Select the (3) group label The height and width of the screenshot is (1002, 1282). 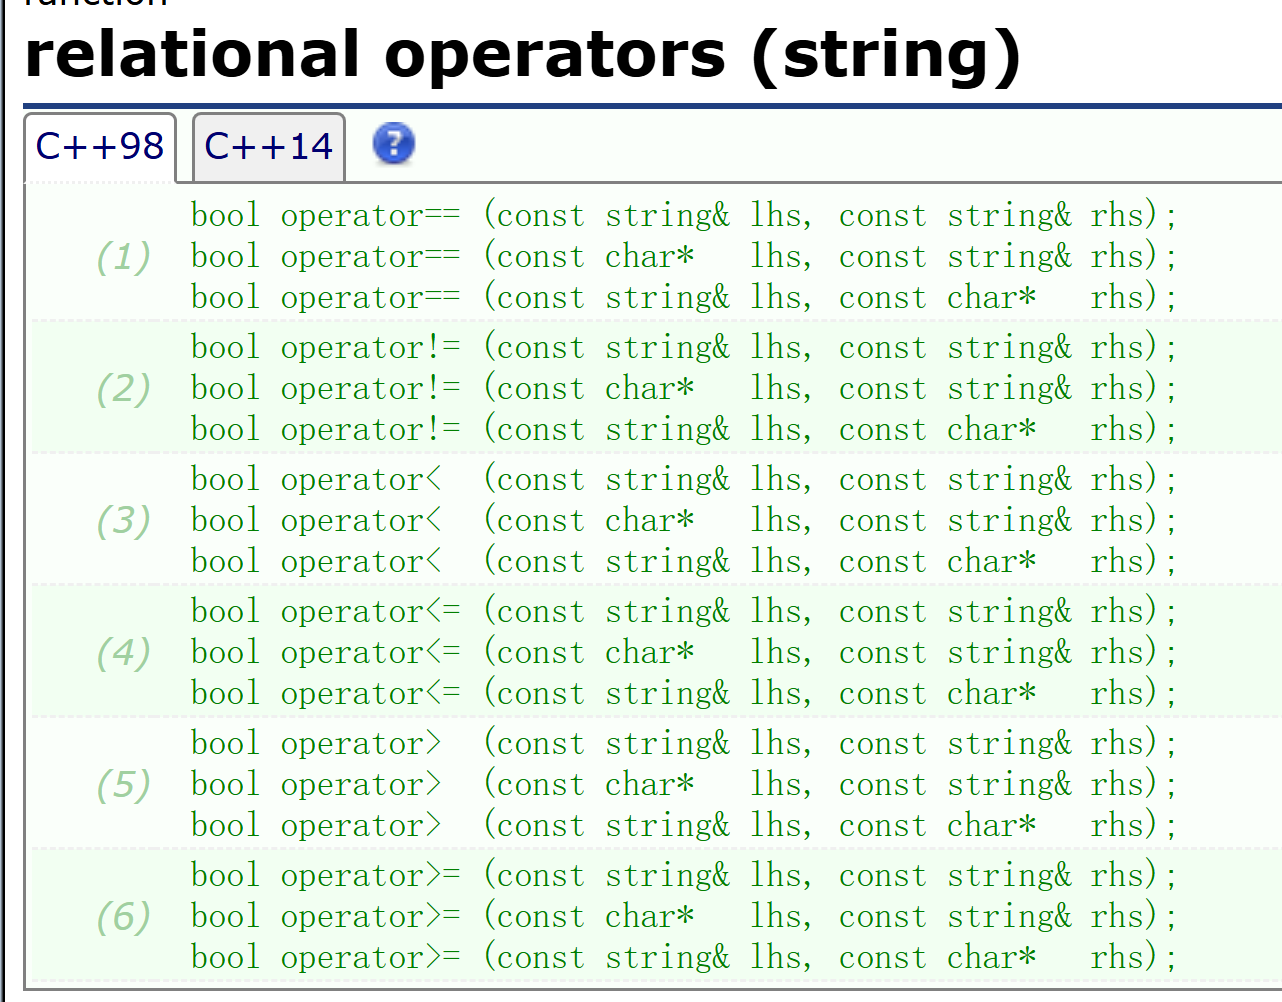[x=124, y=521]
